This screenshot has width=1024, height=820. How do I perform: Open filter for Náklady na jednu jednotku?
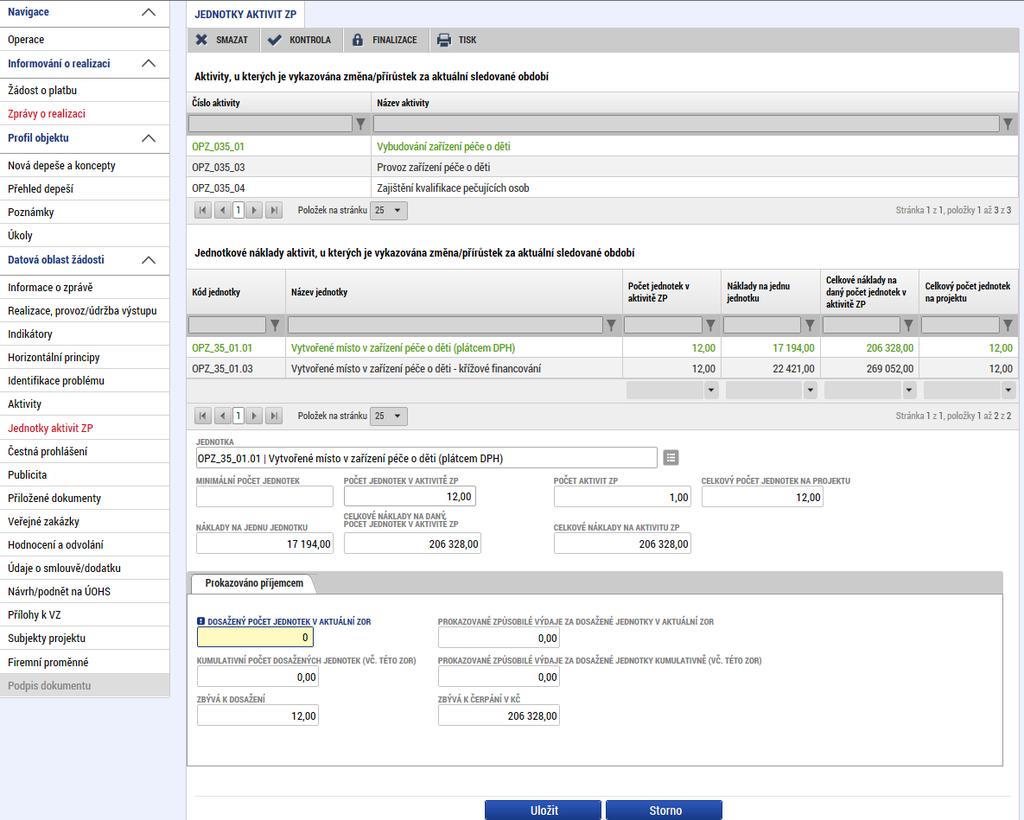810,324
